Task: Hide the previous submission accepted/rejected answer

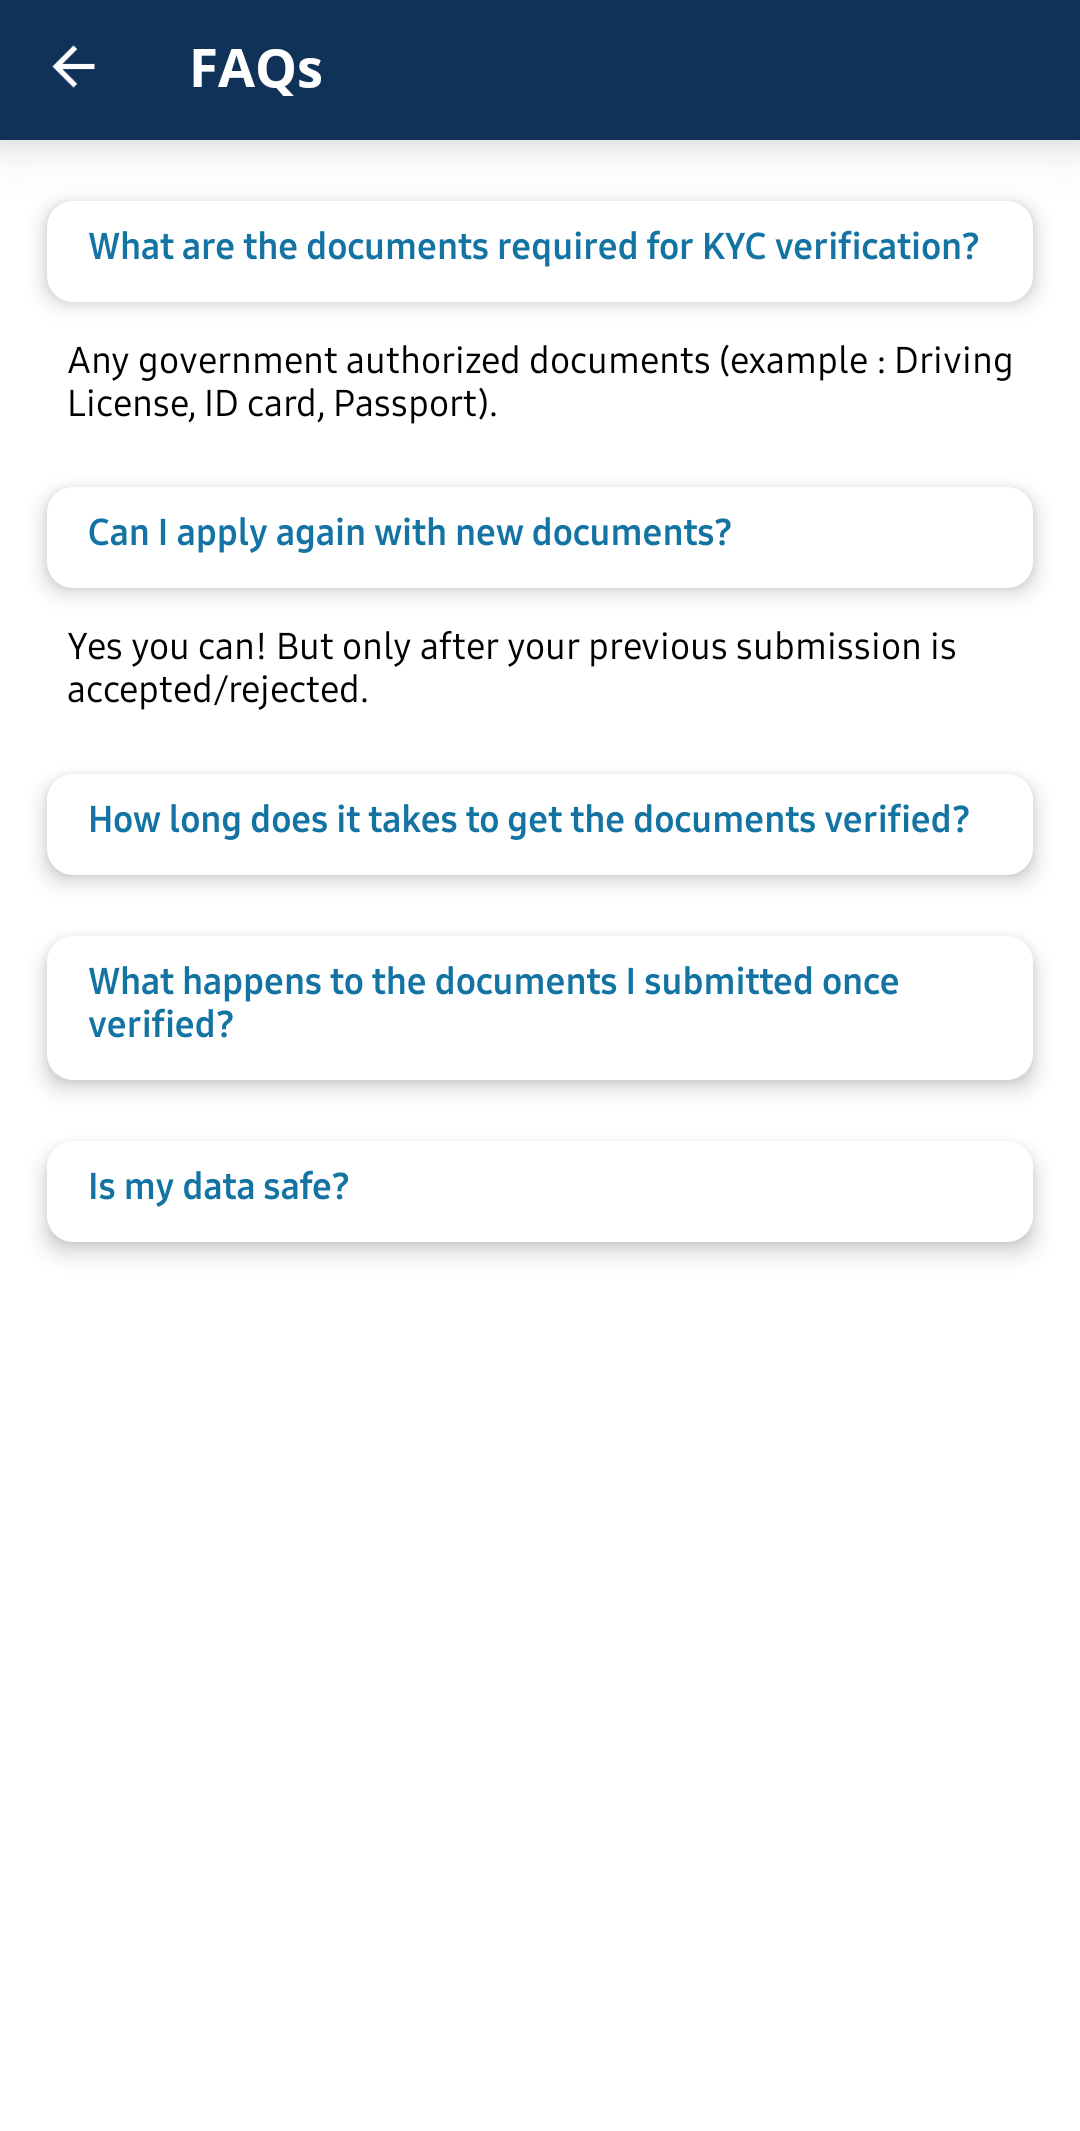Action: tap(539, 536)
